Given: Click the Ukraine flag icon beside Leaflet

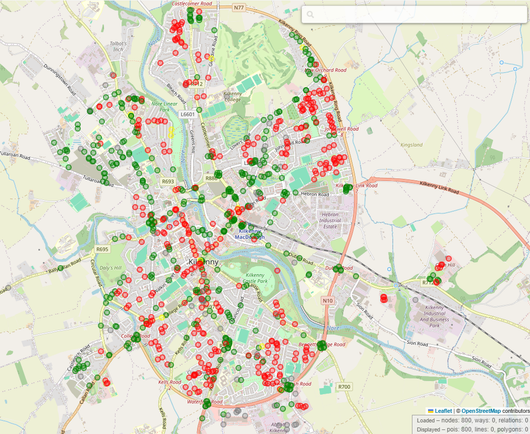Looking at the screenshot, I should 431,411.
